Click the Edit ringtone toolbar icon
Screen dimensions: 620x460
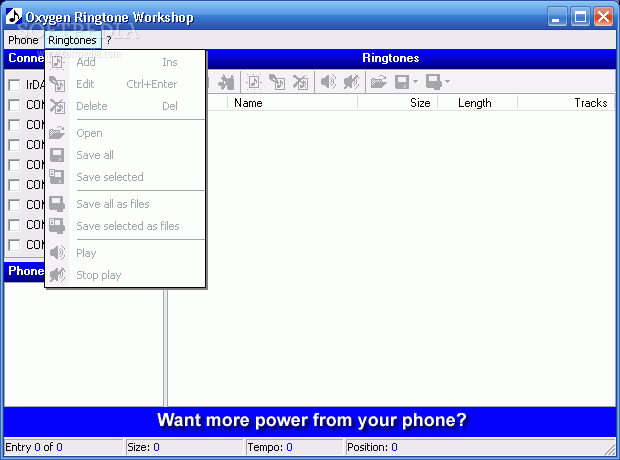coord(277,82)
